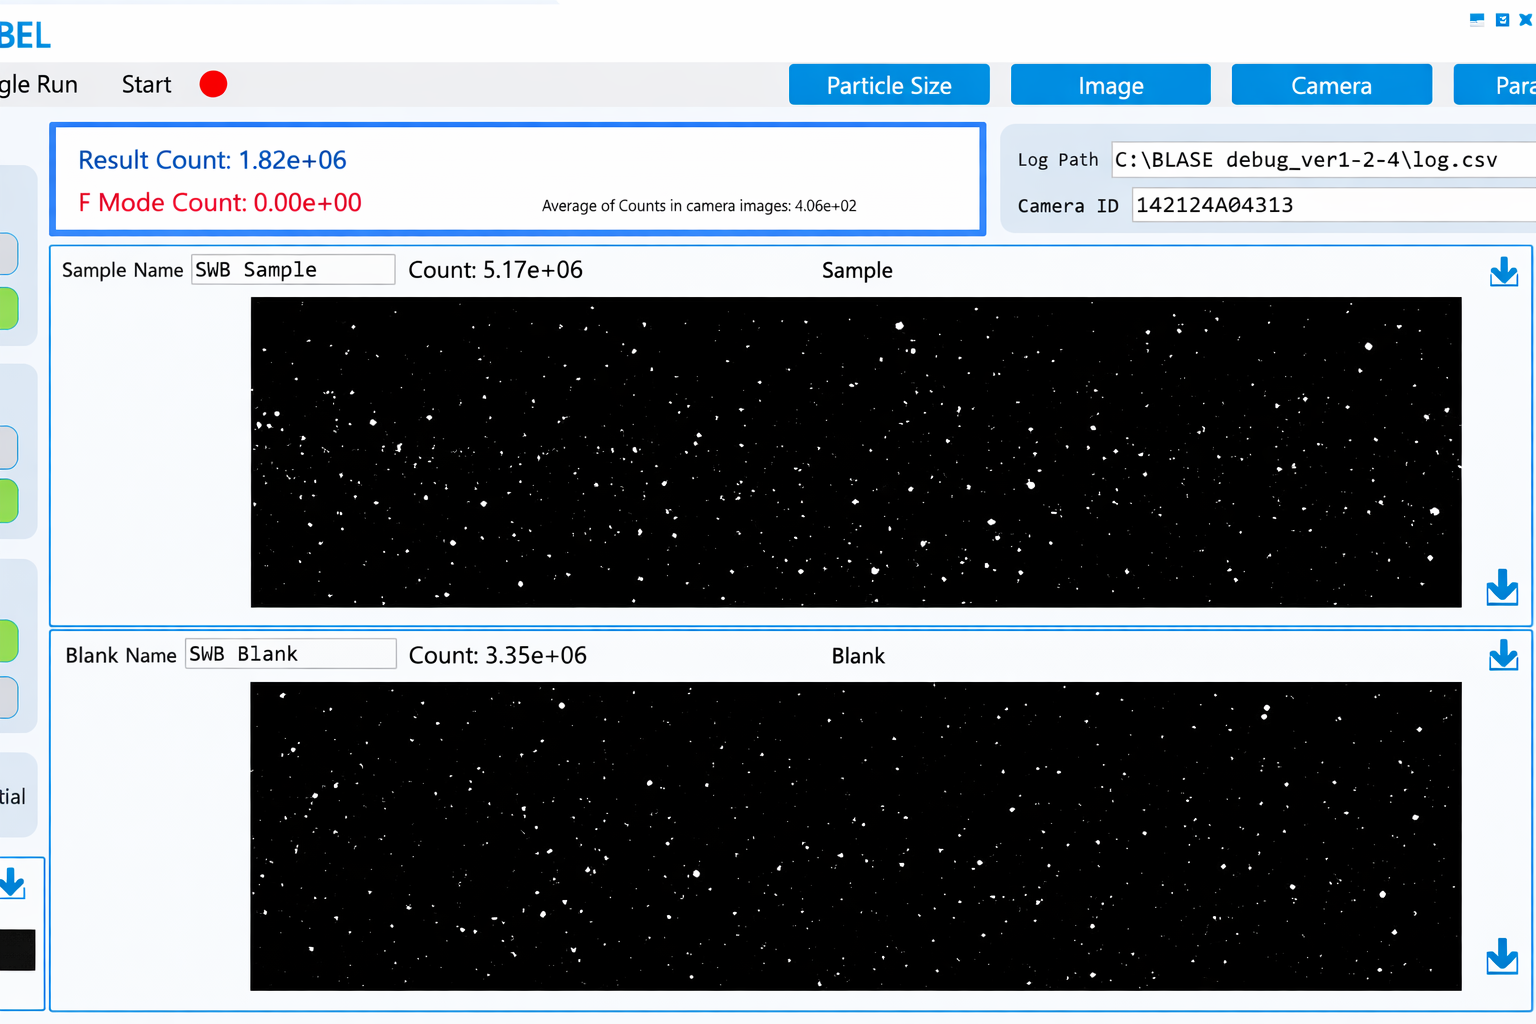
Task: Open the Particle Size tab
Action: (x=889, y=85)
